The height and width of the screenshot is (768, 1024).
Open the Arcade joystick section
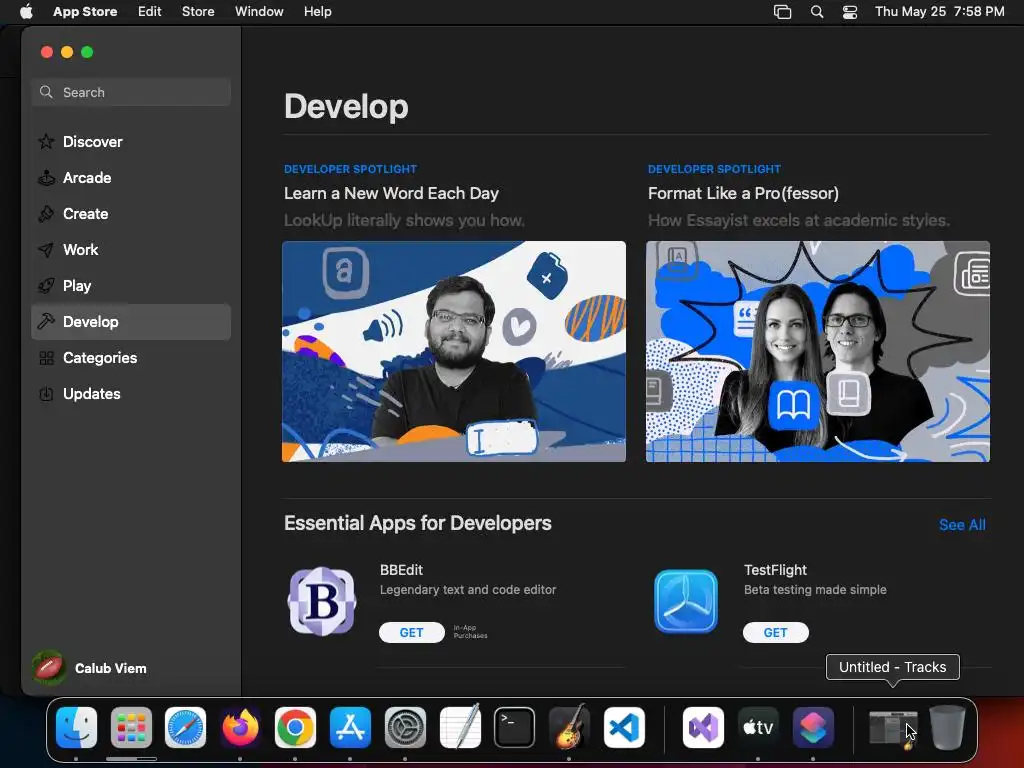[x=131, y=178]
